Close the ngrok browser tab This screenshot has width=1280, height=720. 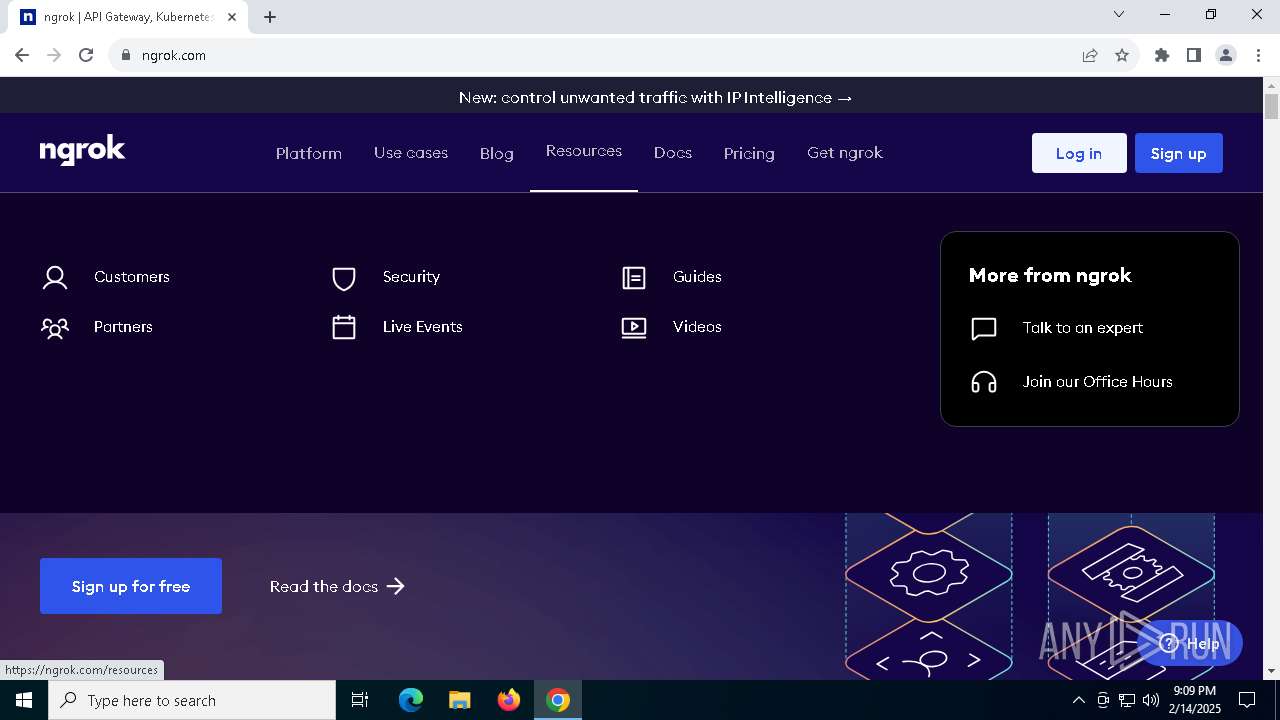click(232, 17)
